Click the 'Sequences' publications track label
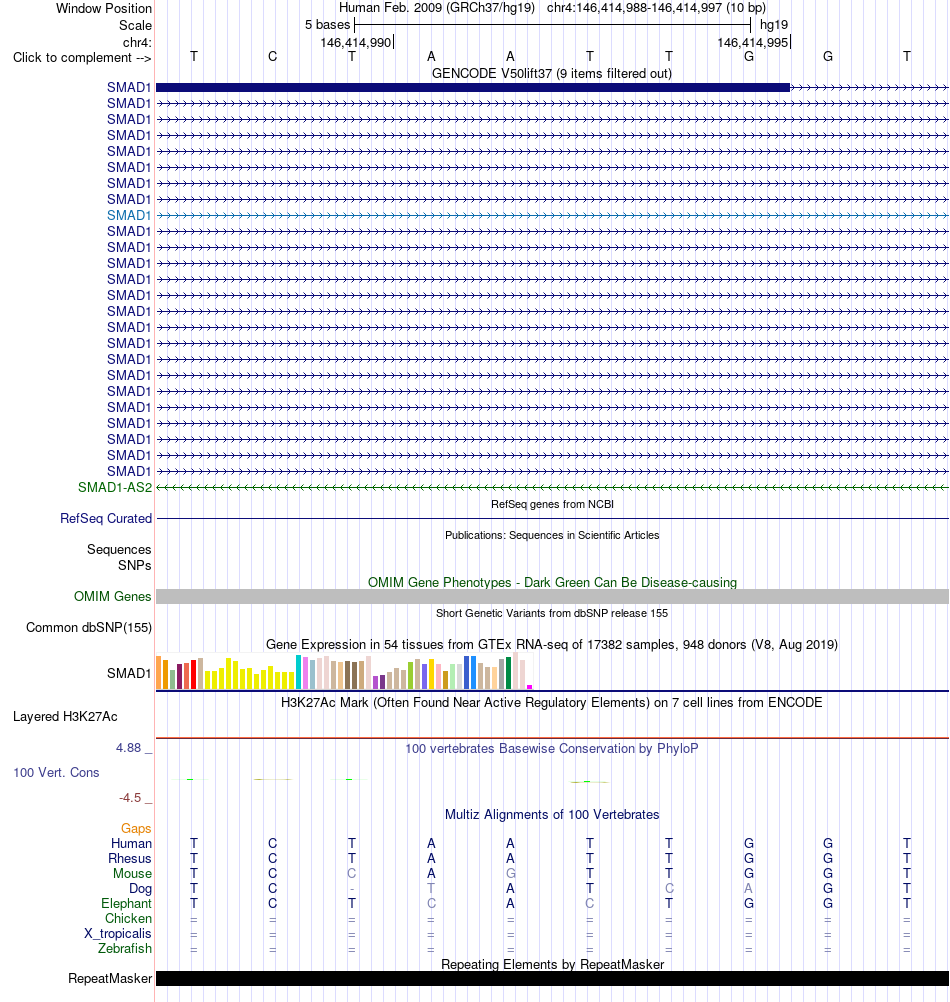950x1002 pixels. point(119,550)
